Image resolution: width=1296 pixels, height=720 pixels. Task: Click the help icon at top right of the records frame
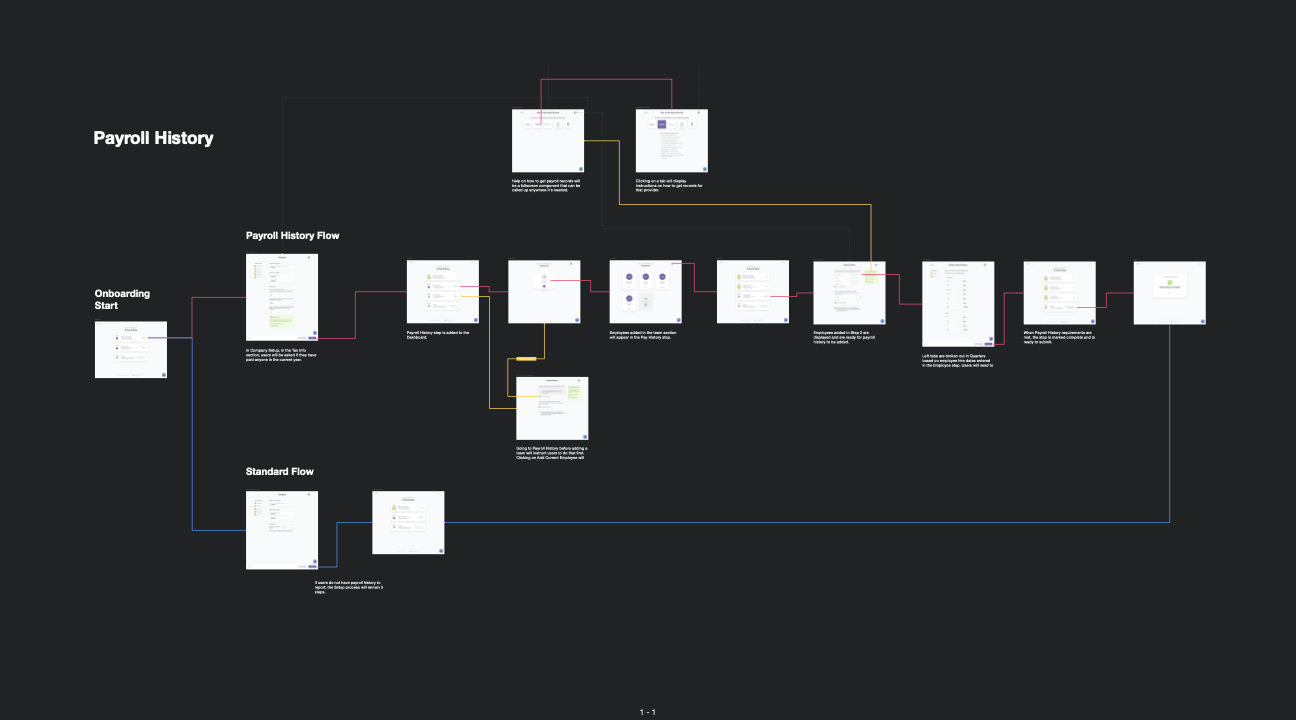coord(575,112)
